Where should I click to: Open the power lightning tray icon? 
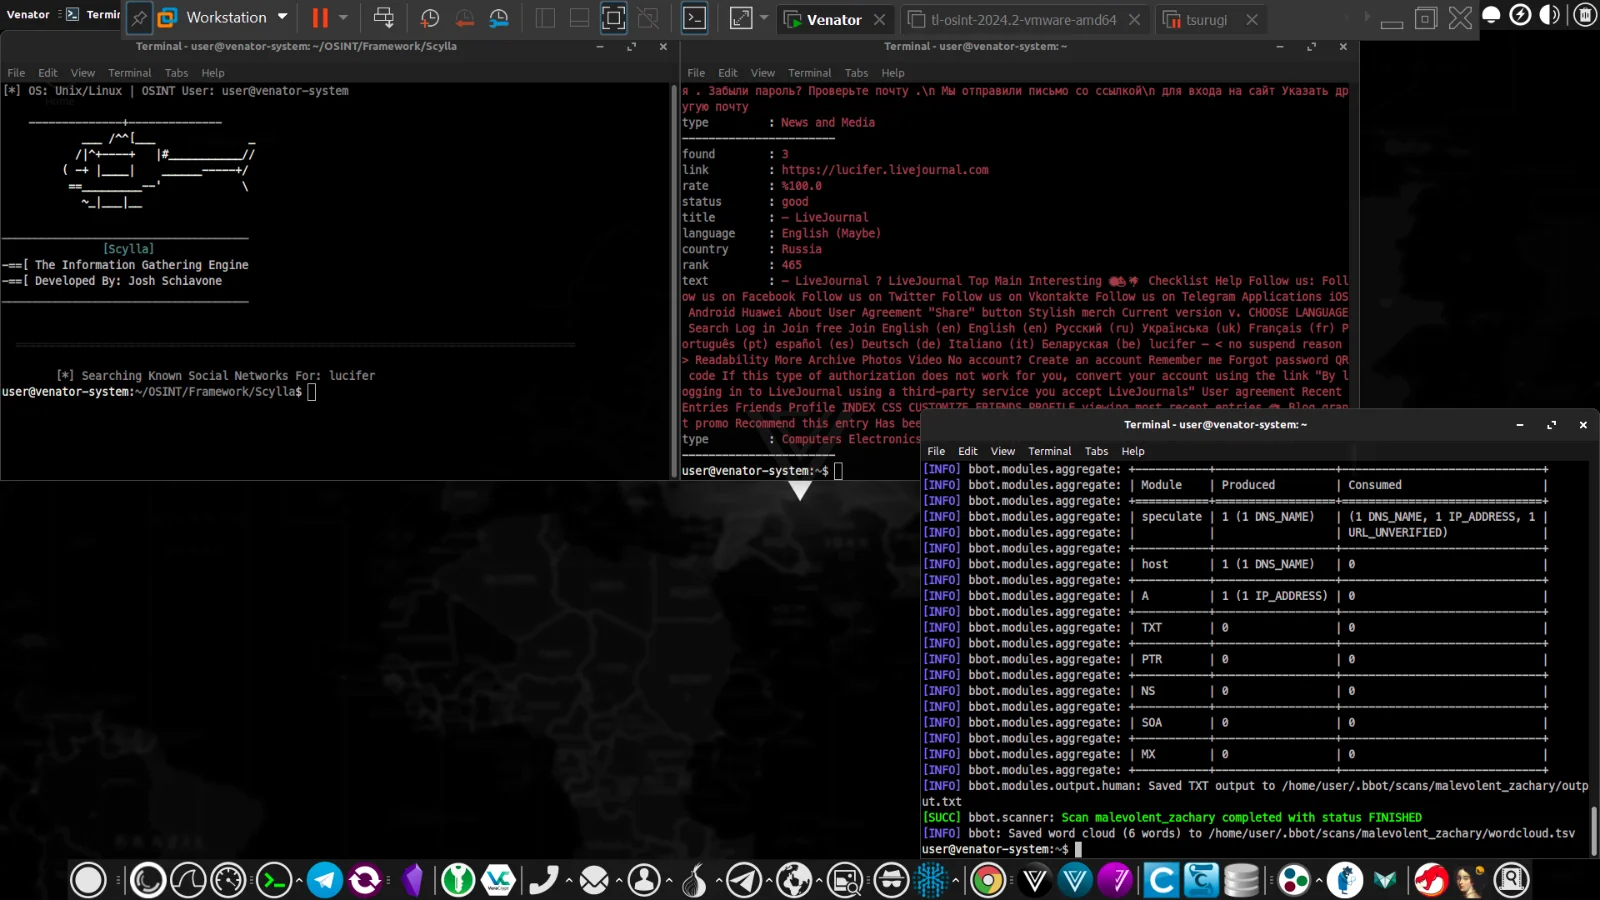tap(1520, 14)
